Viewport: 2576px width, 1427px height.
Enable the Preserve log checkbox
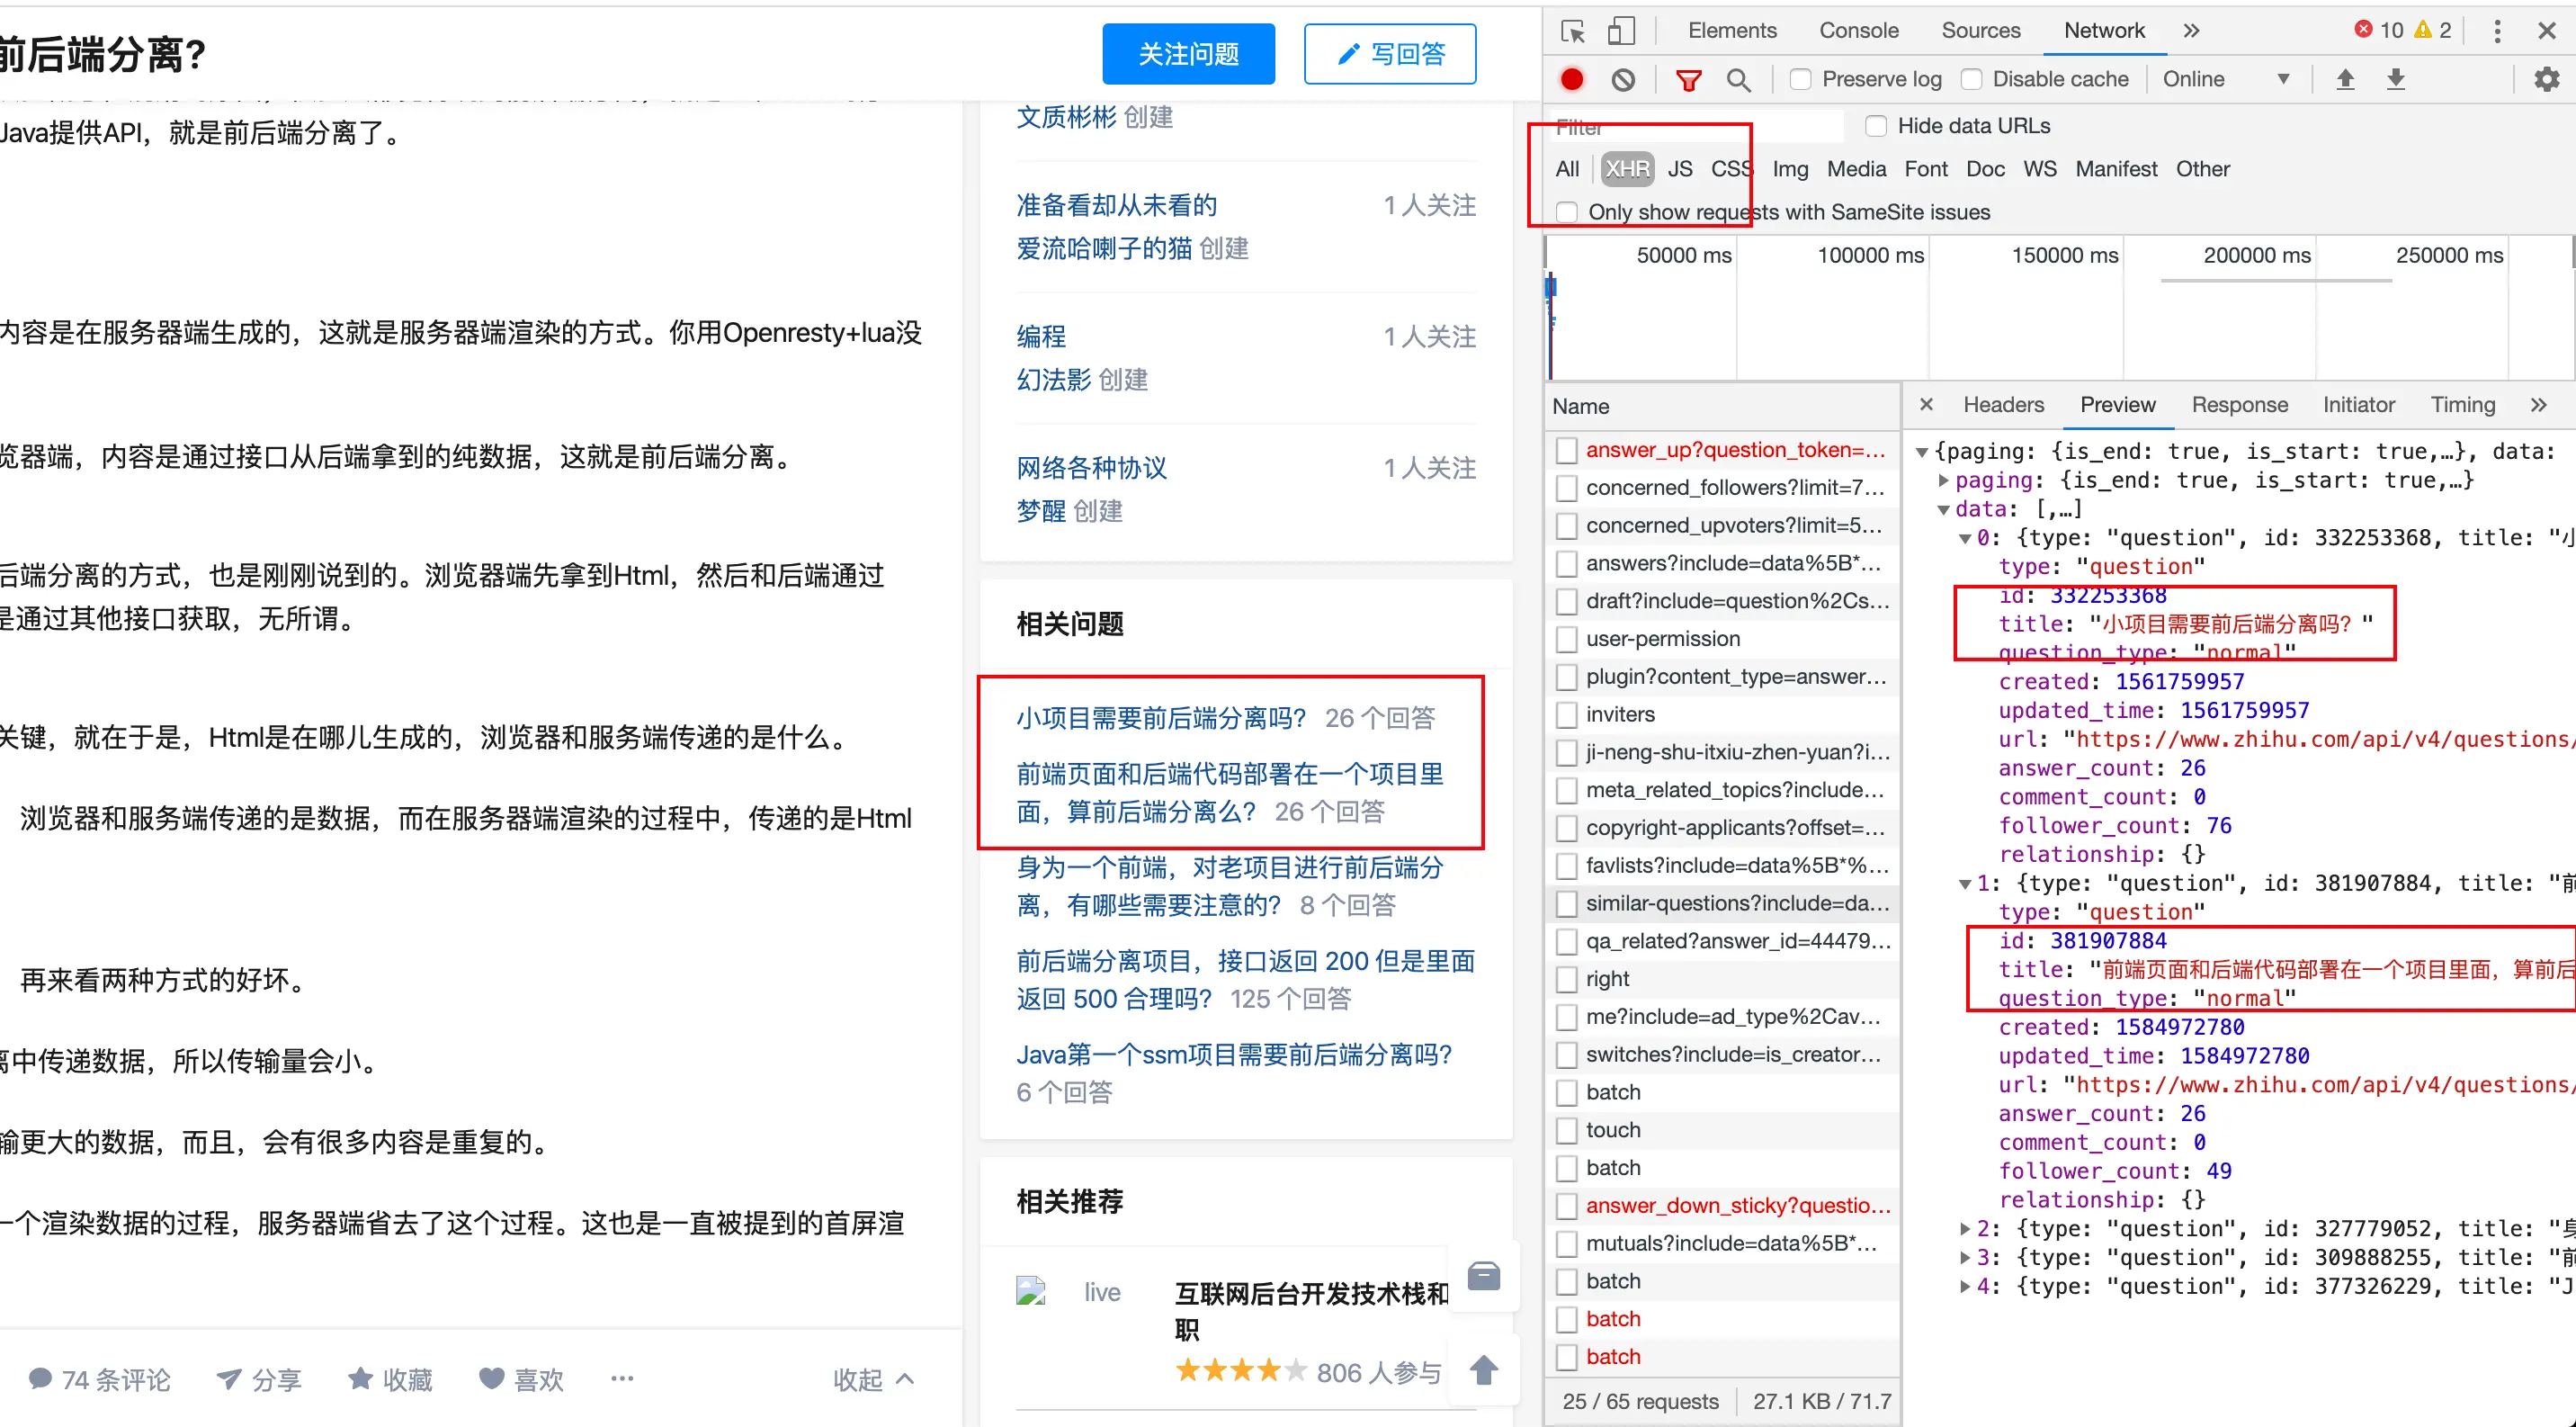click(x=1801, y=79)
